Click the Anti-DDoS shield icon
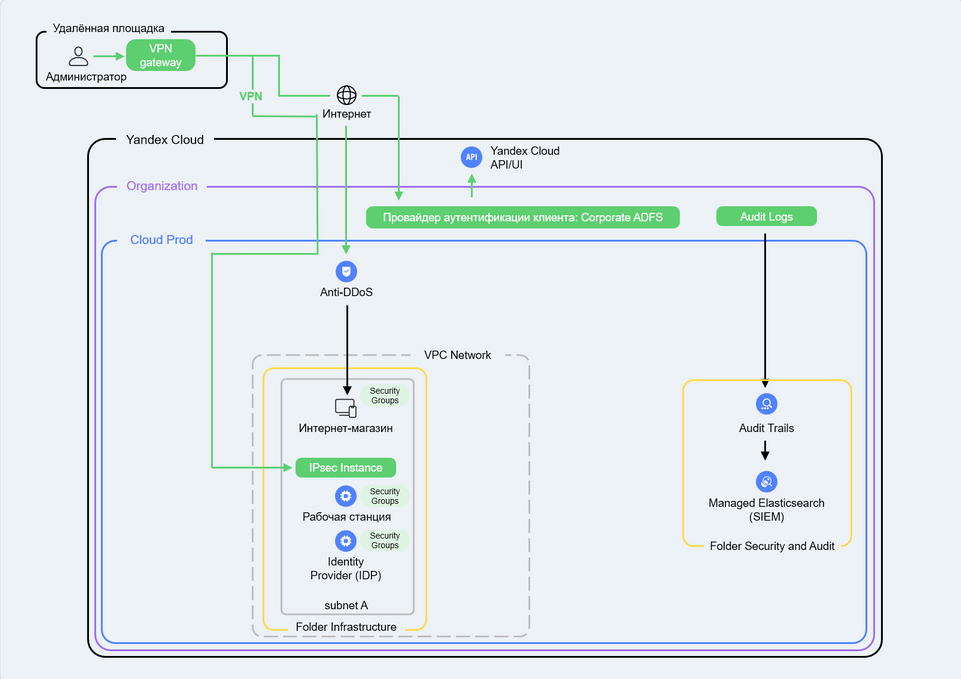 point(346,271)
